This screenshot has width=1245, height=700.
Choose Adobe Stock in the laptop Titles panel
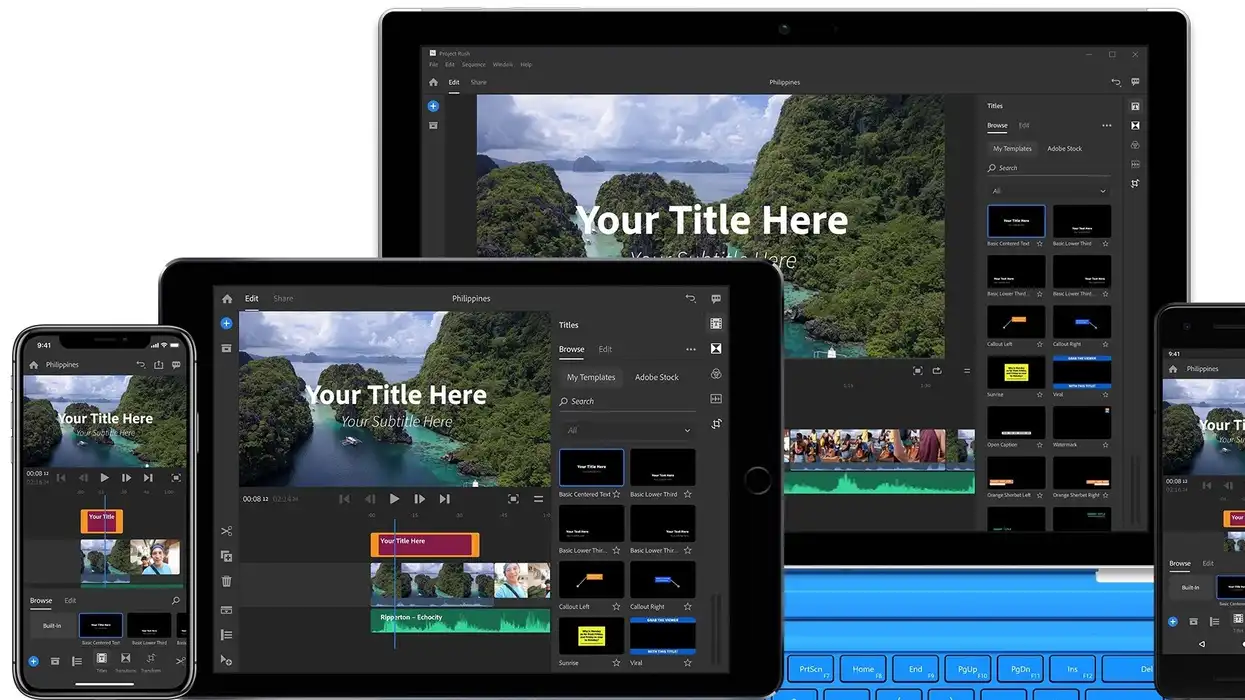click(1064, 149)
